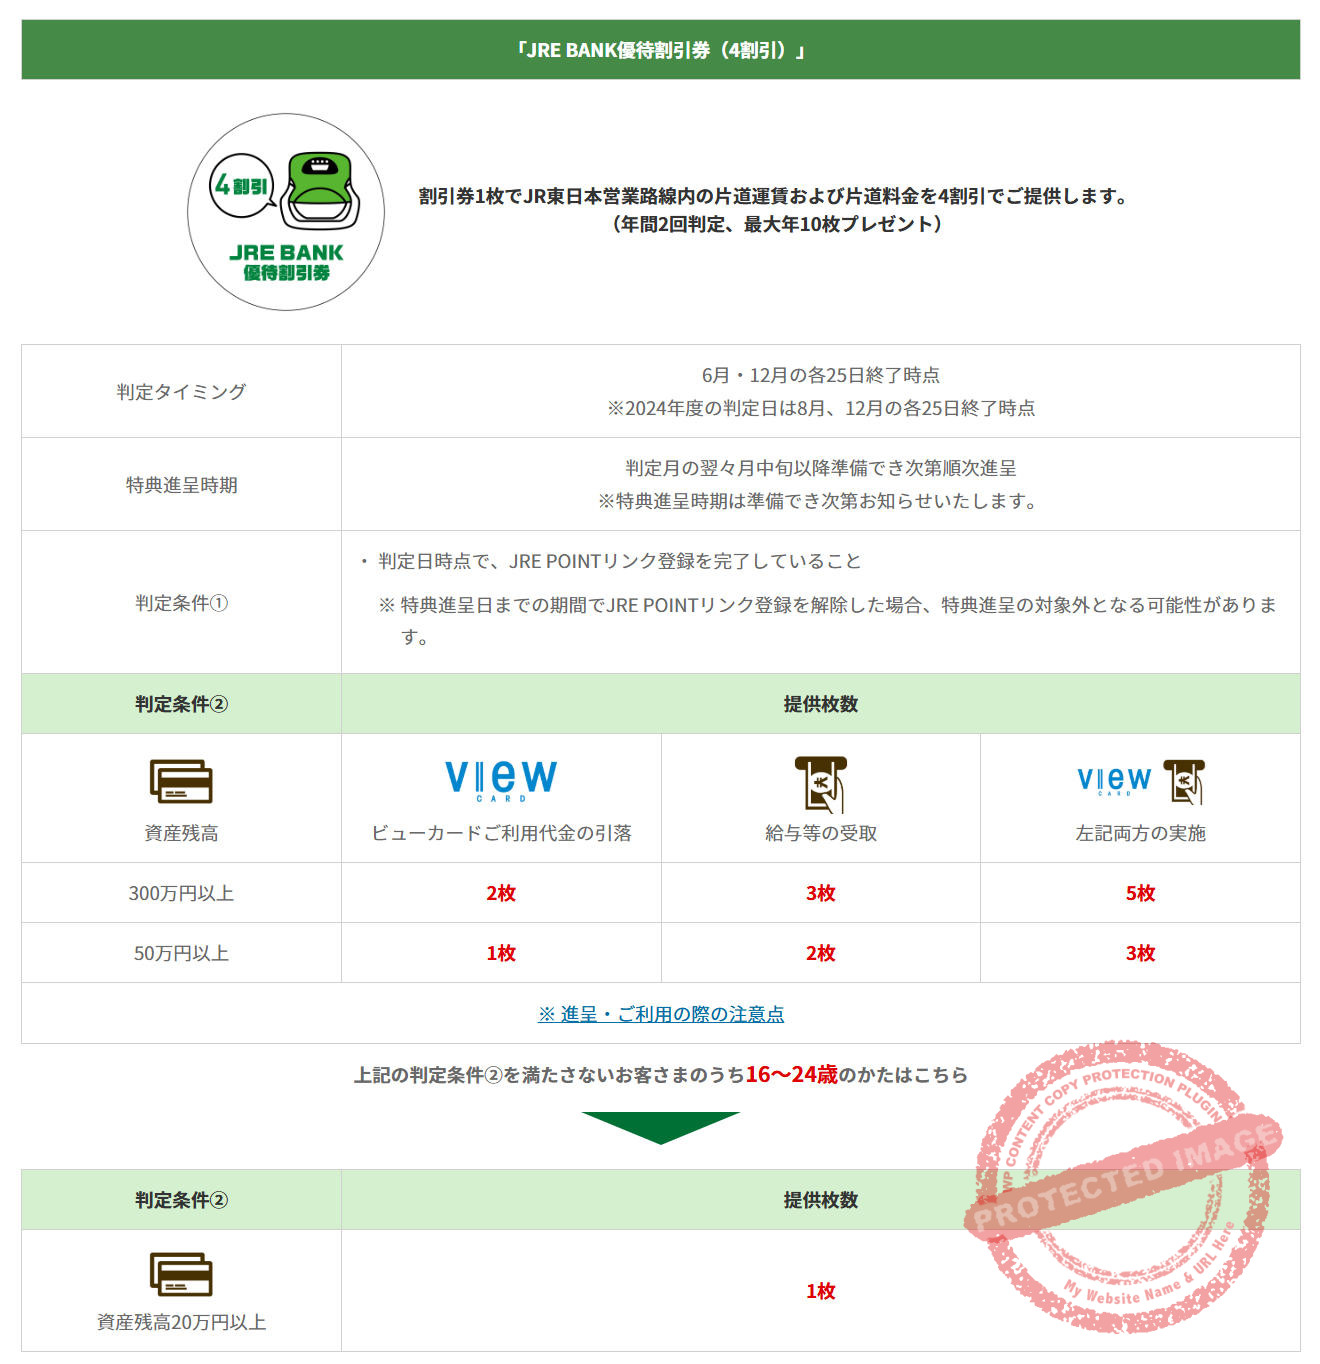
Task: Click the green downward triangle arrow
Action: click(660, 1127)
